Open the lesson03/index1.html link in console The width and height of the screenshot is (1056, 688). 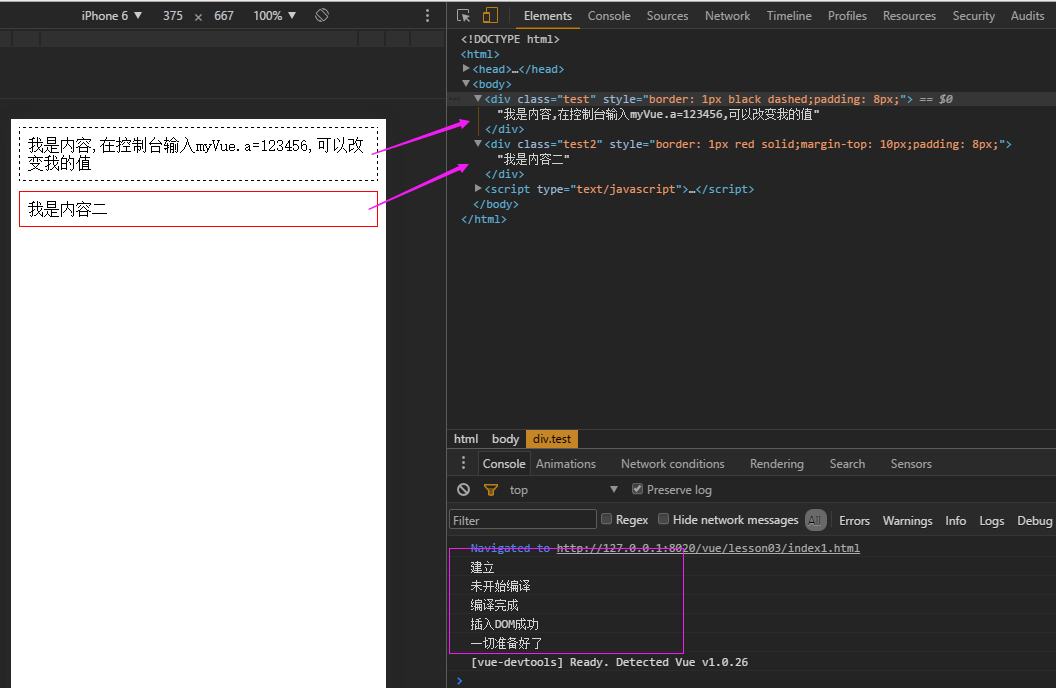tap(708, 548)
